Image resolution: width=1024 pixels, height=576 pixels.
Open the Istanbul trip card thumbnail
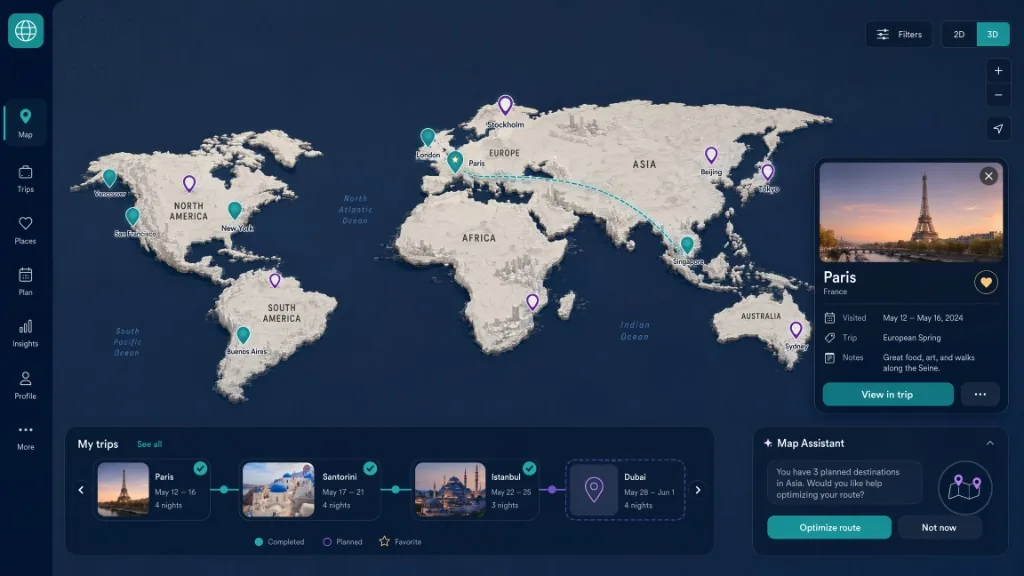(450, 490)
